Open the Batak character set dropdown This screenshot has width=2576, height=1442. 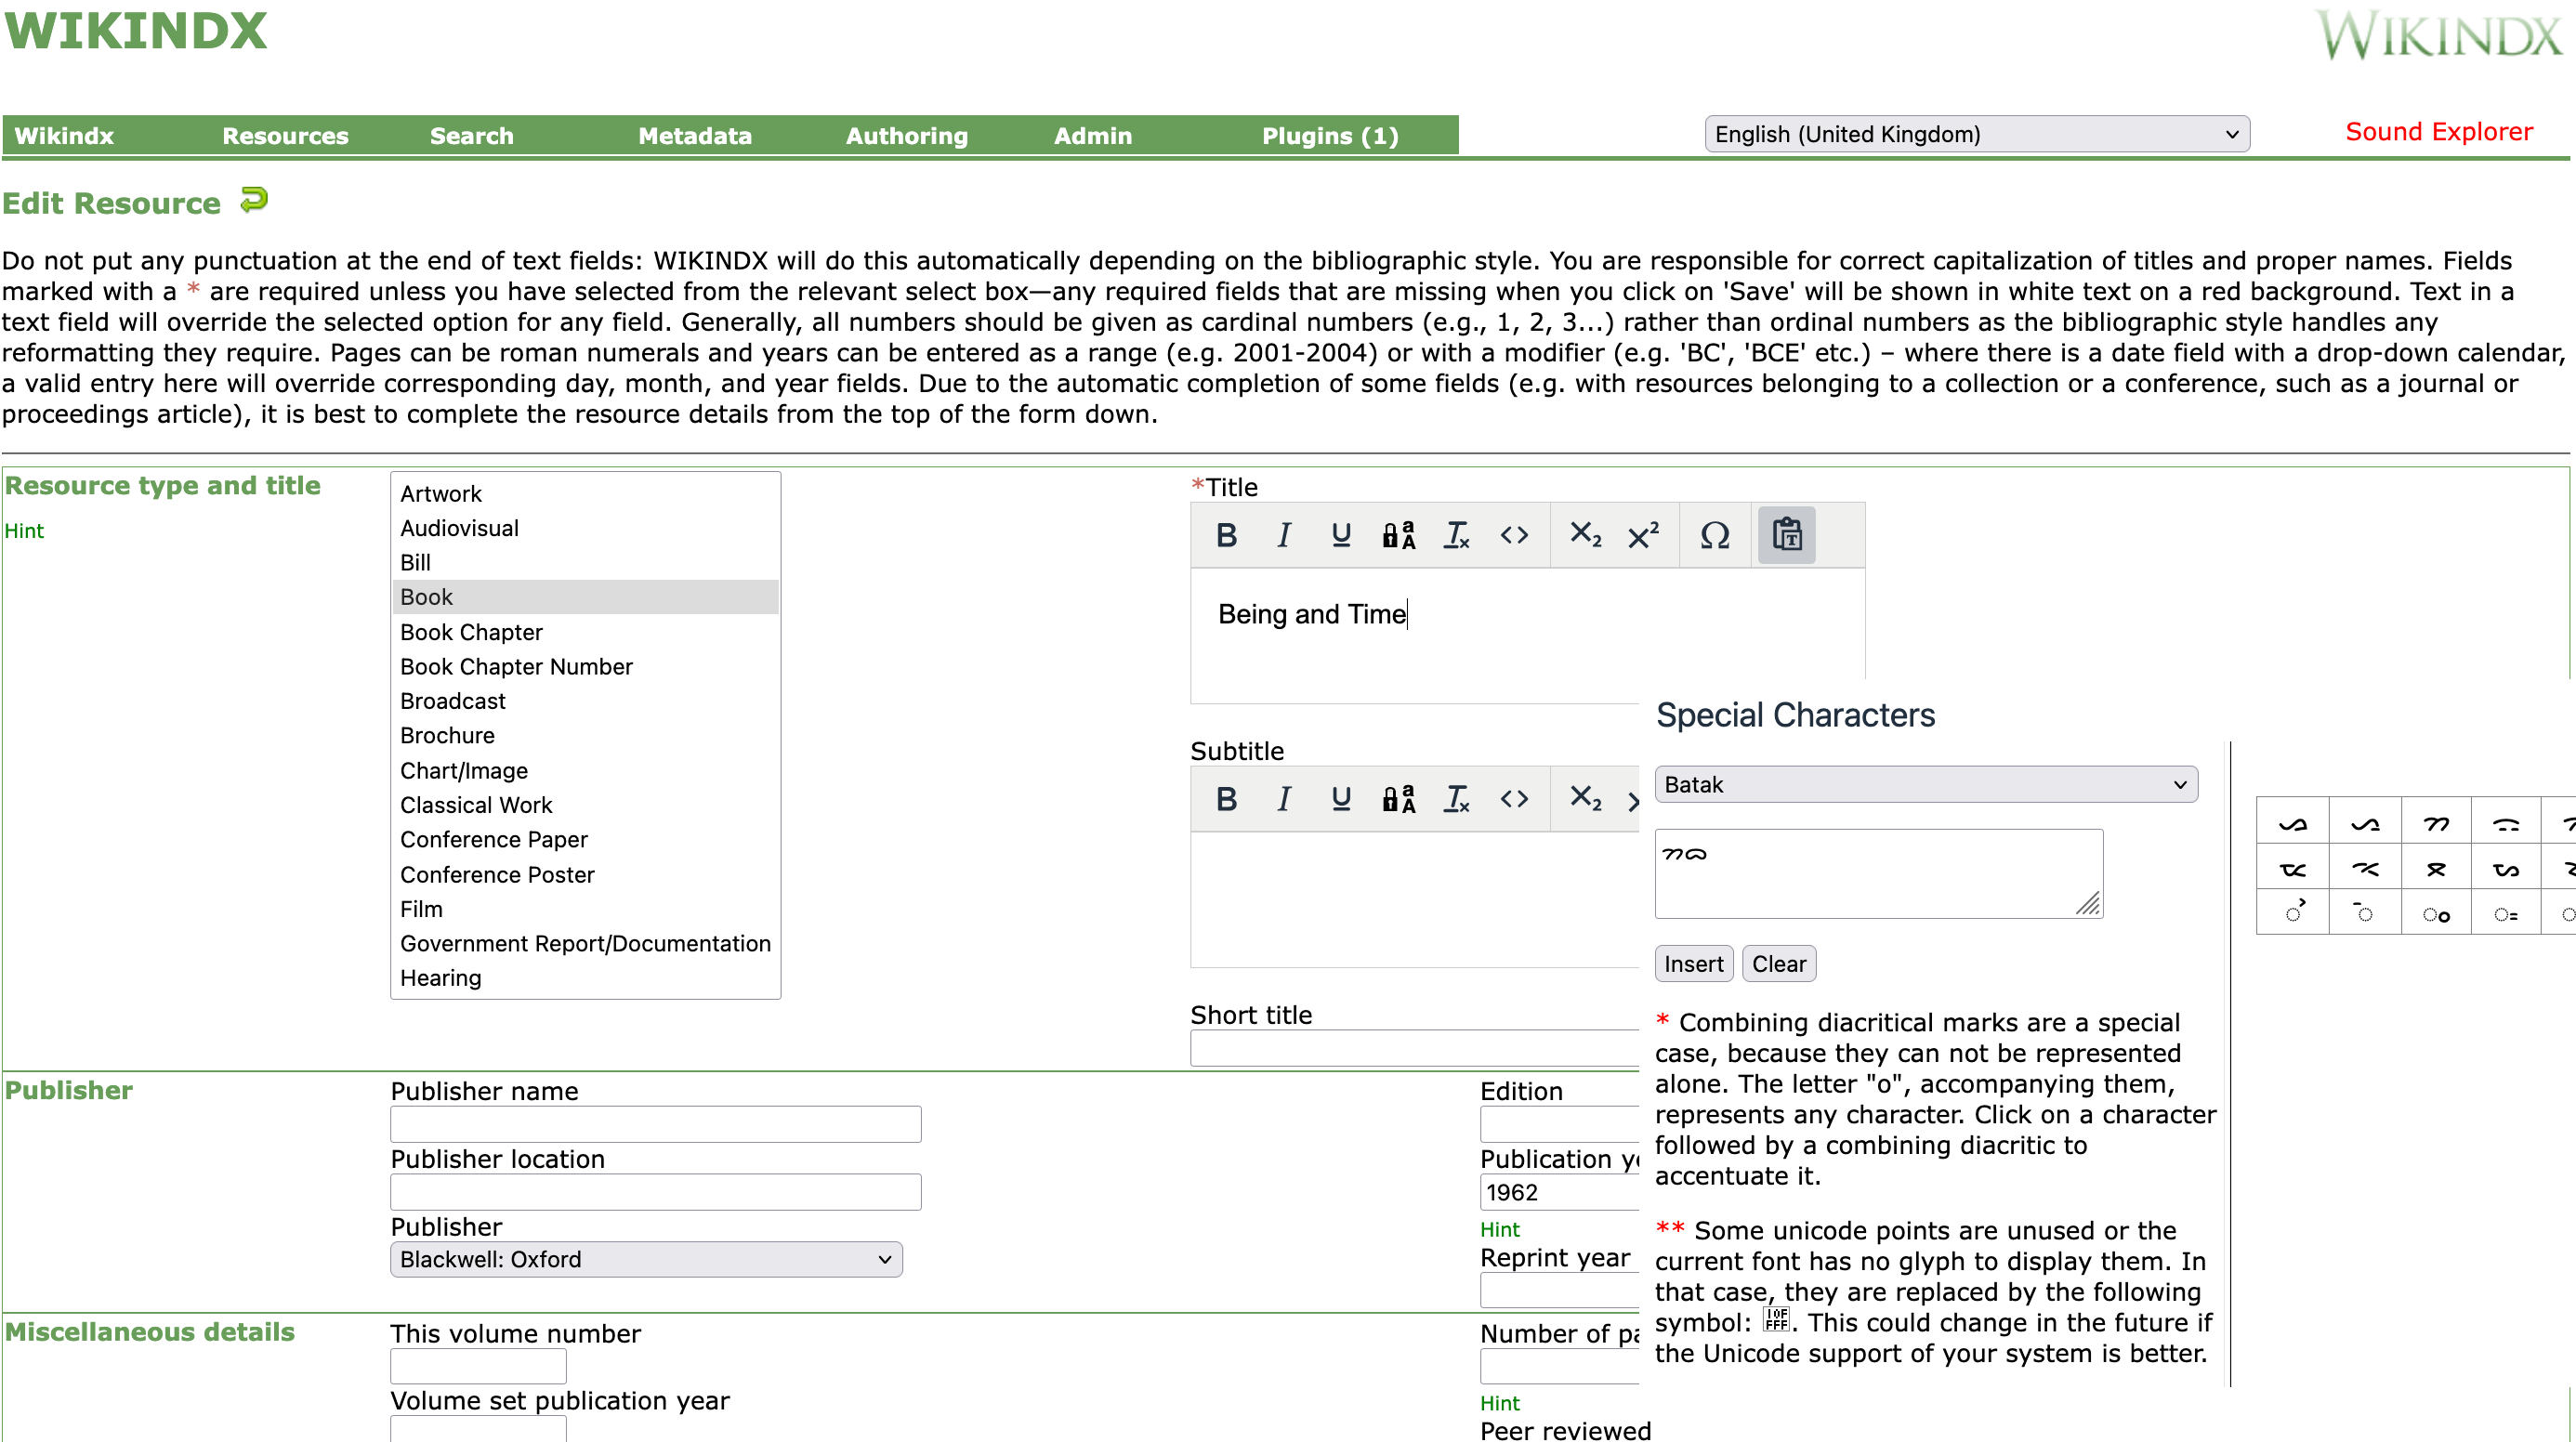coord(1925,785)
